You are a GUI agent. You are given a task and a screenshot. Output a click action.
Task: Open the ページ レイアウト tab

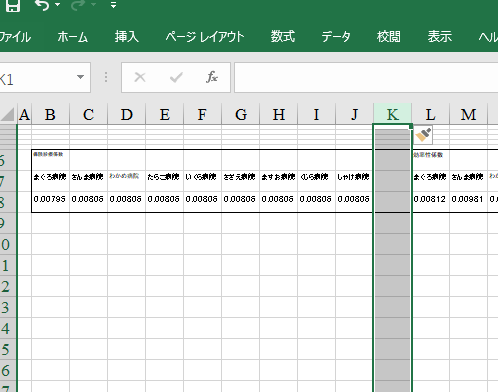pyautogui.click(x=205, y=37)
